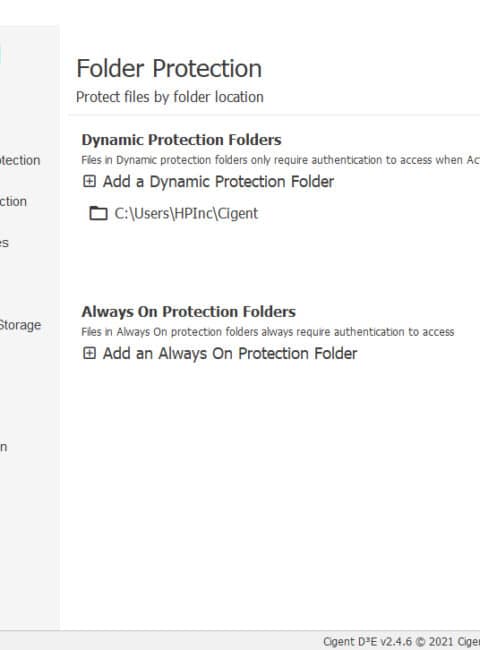Viewport: 480px width, 650px height.
Task: Click the Always On protection description text
Action: (268, 332)
